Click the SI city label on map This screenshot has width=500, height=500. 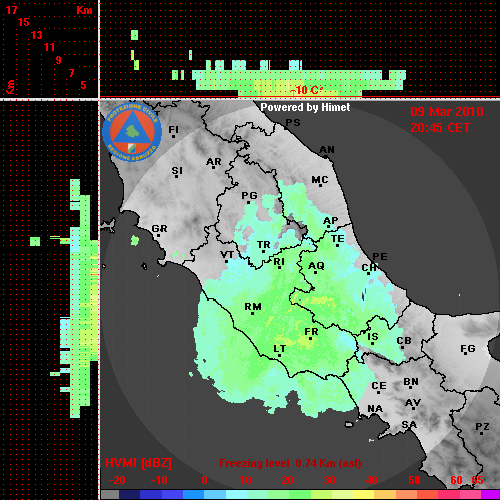coord(177,171)
